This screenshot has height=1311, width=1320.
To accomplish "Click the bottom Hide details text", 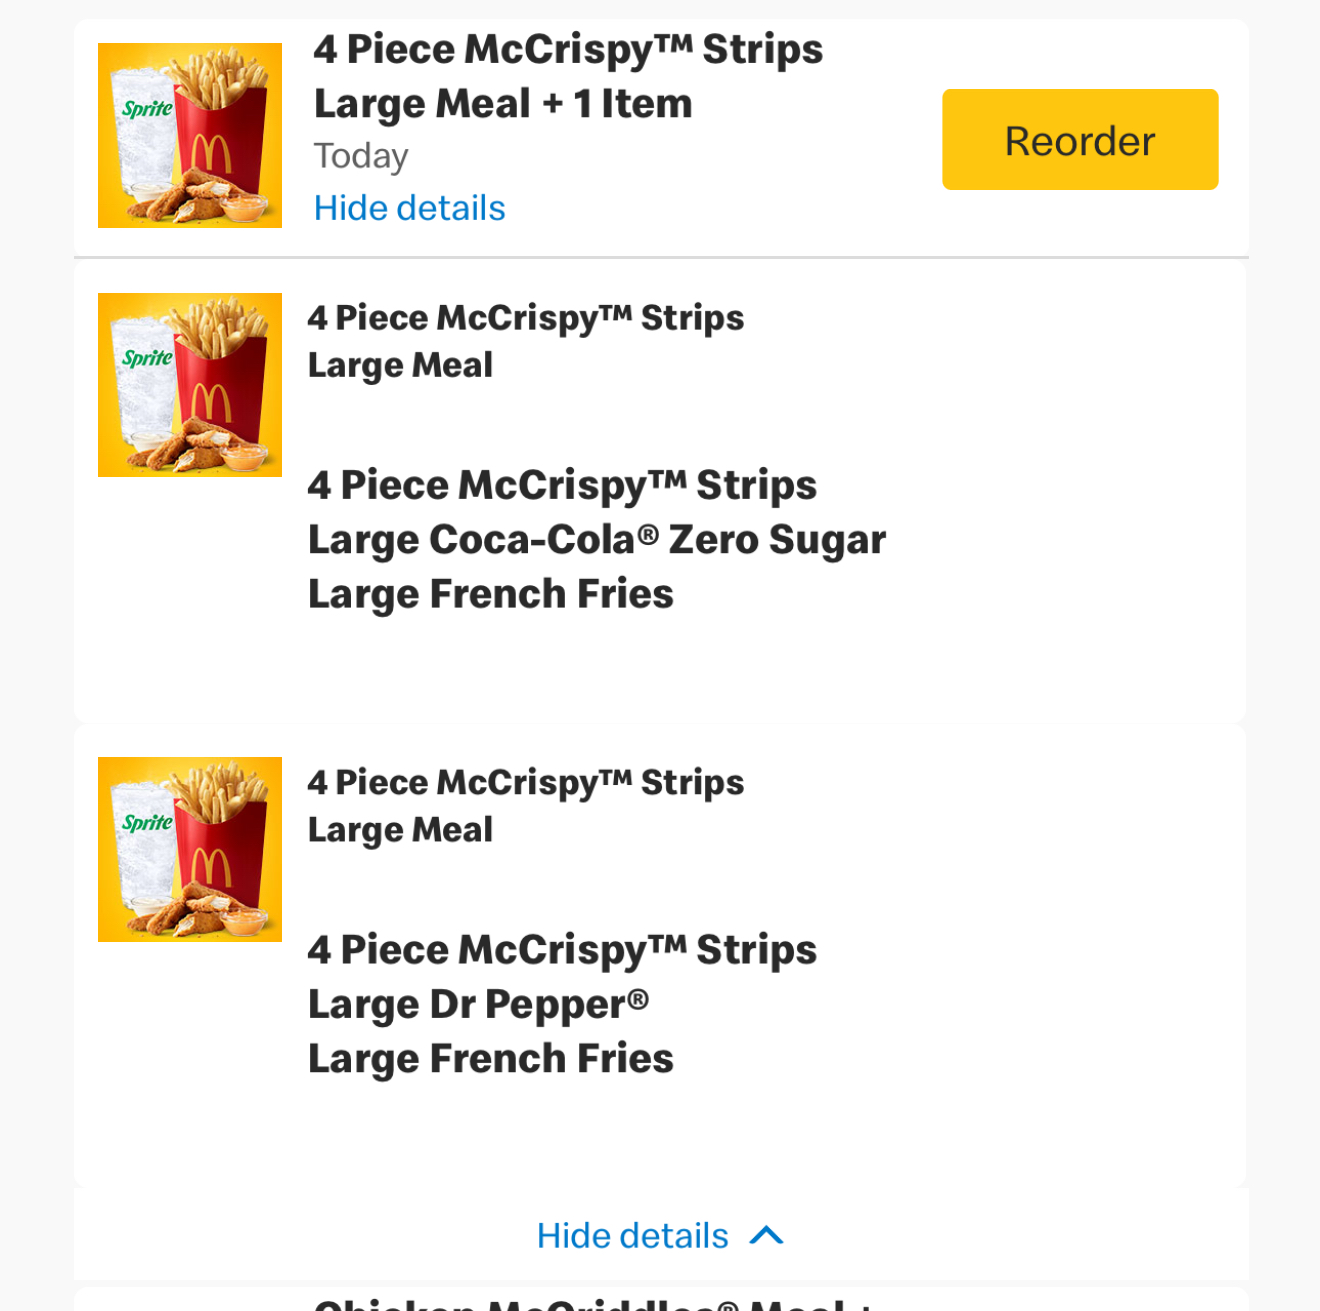I will (x=632, y=1236).
